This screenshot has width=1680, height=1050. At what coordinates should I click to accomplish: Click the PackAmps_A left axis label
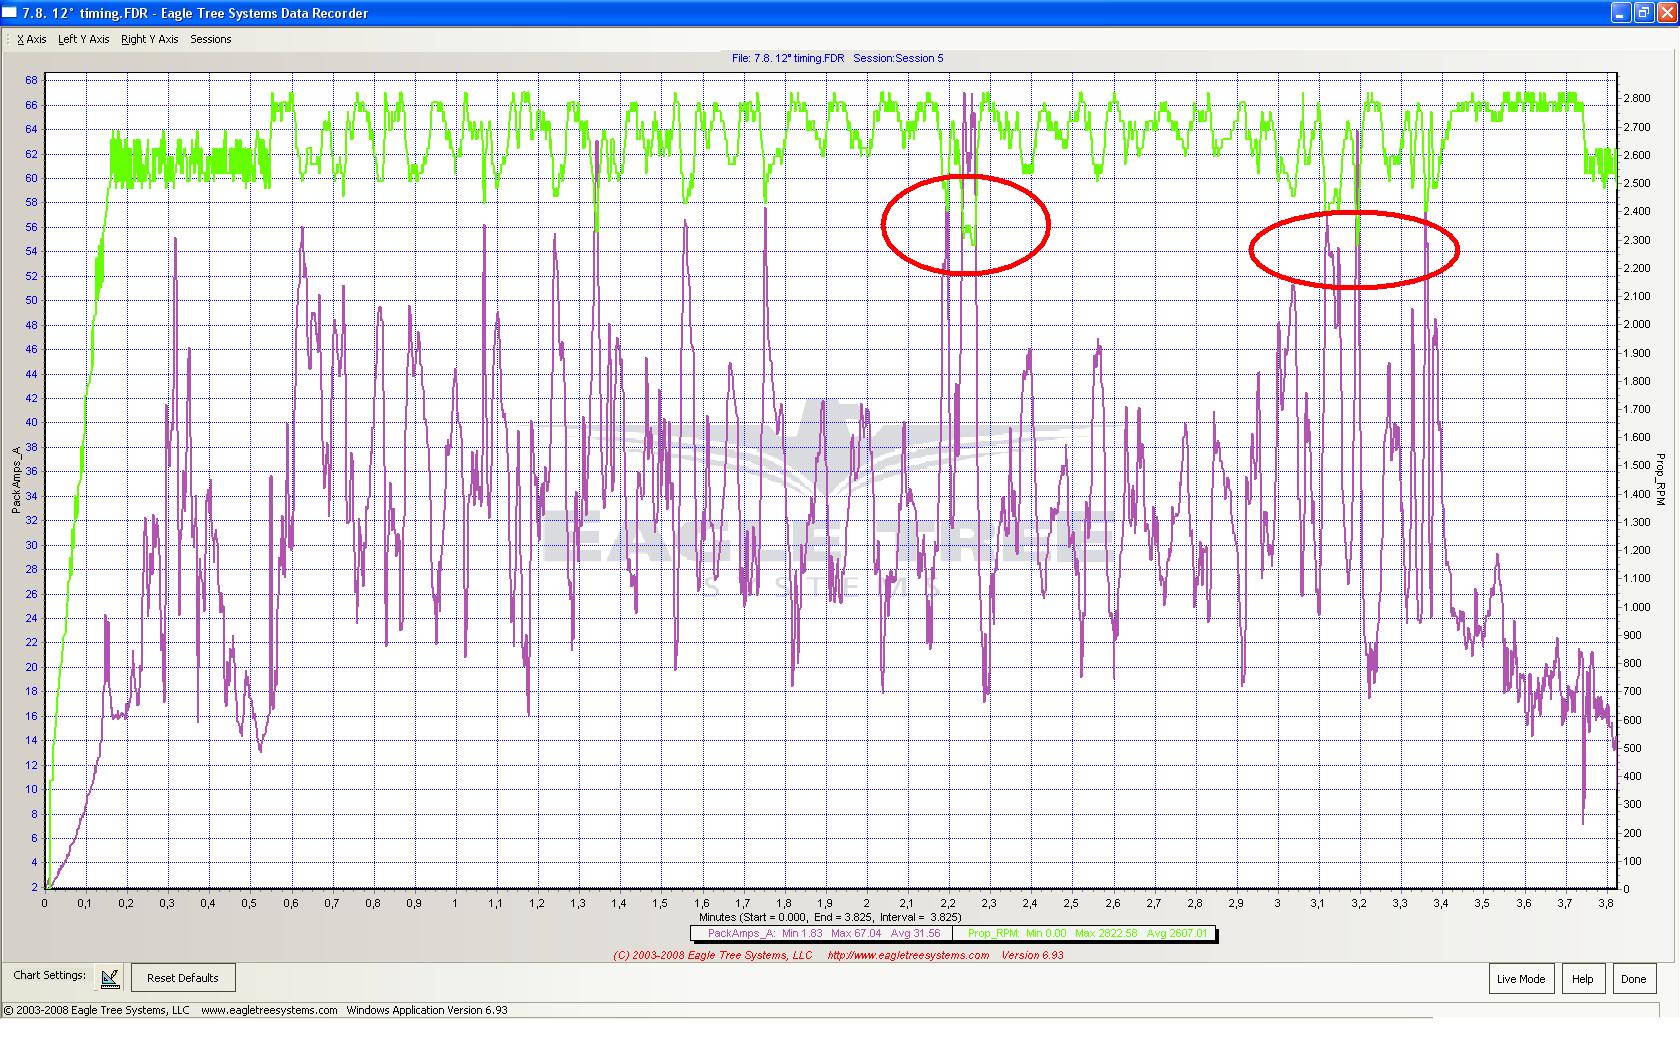(17, 480)
